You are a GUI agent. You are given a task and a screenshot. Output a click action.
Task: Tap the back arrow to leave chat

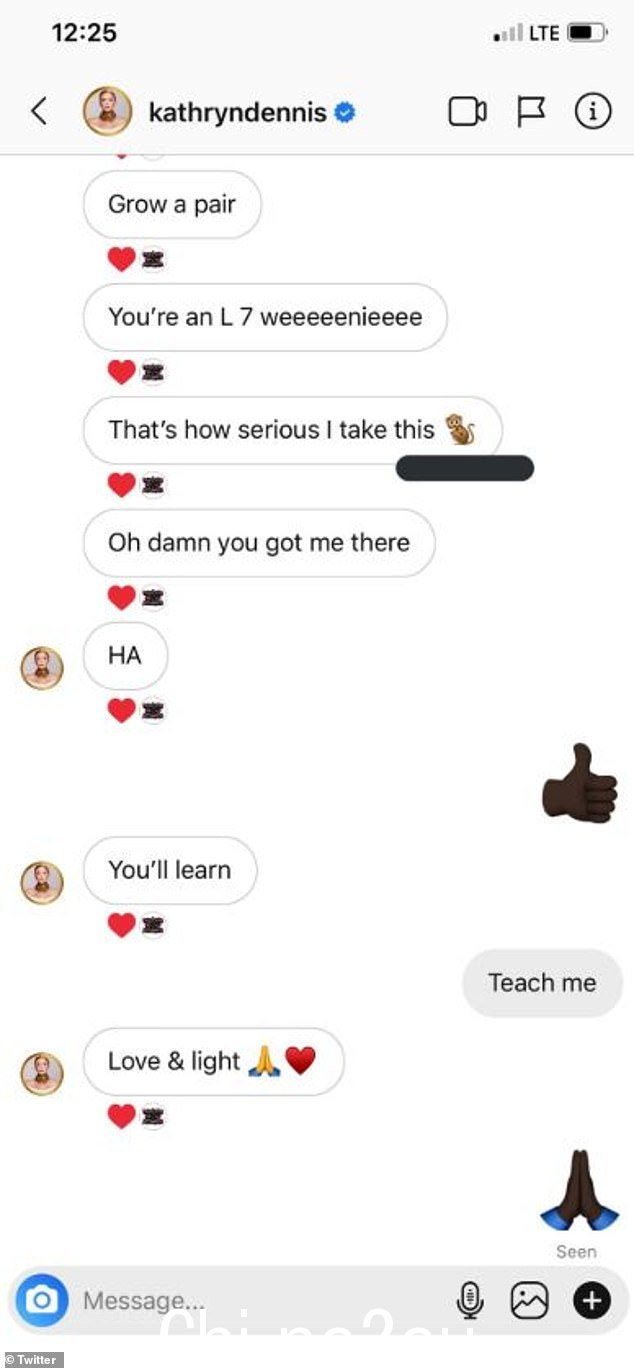pos(39,112)
